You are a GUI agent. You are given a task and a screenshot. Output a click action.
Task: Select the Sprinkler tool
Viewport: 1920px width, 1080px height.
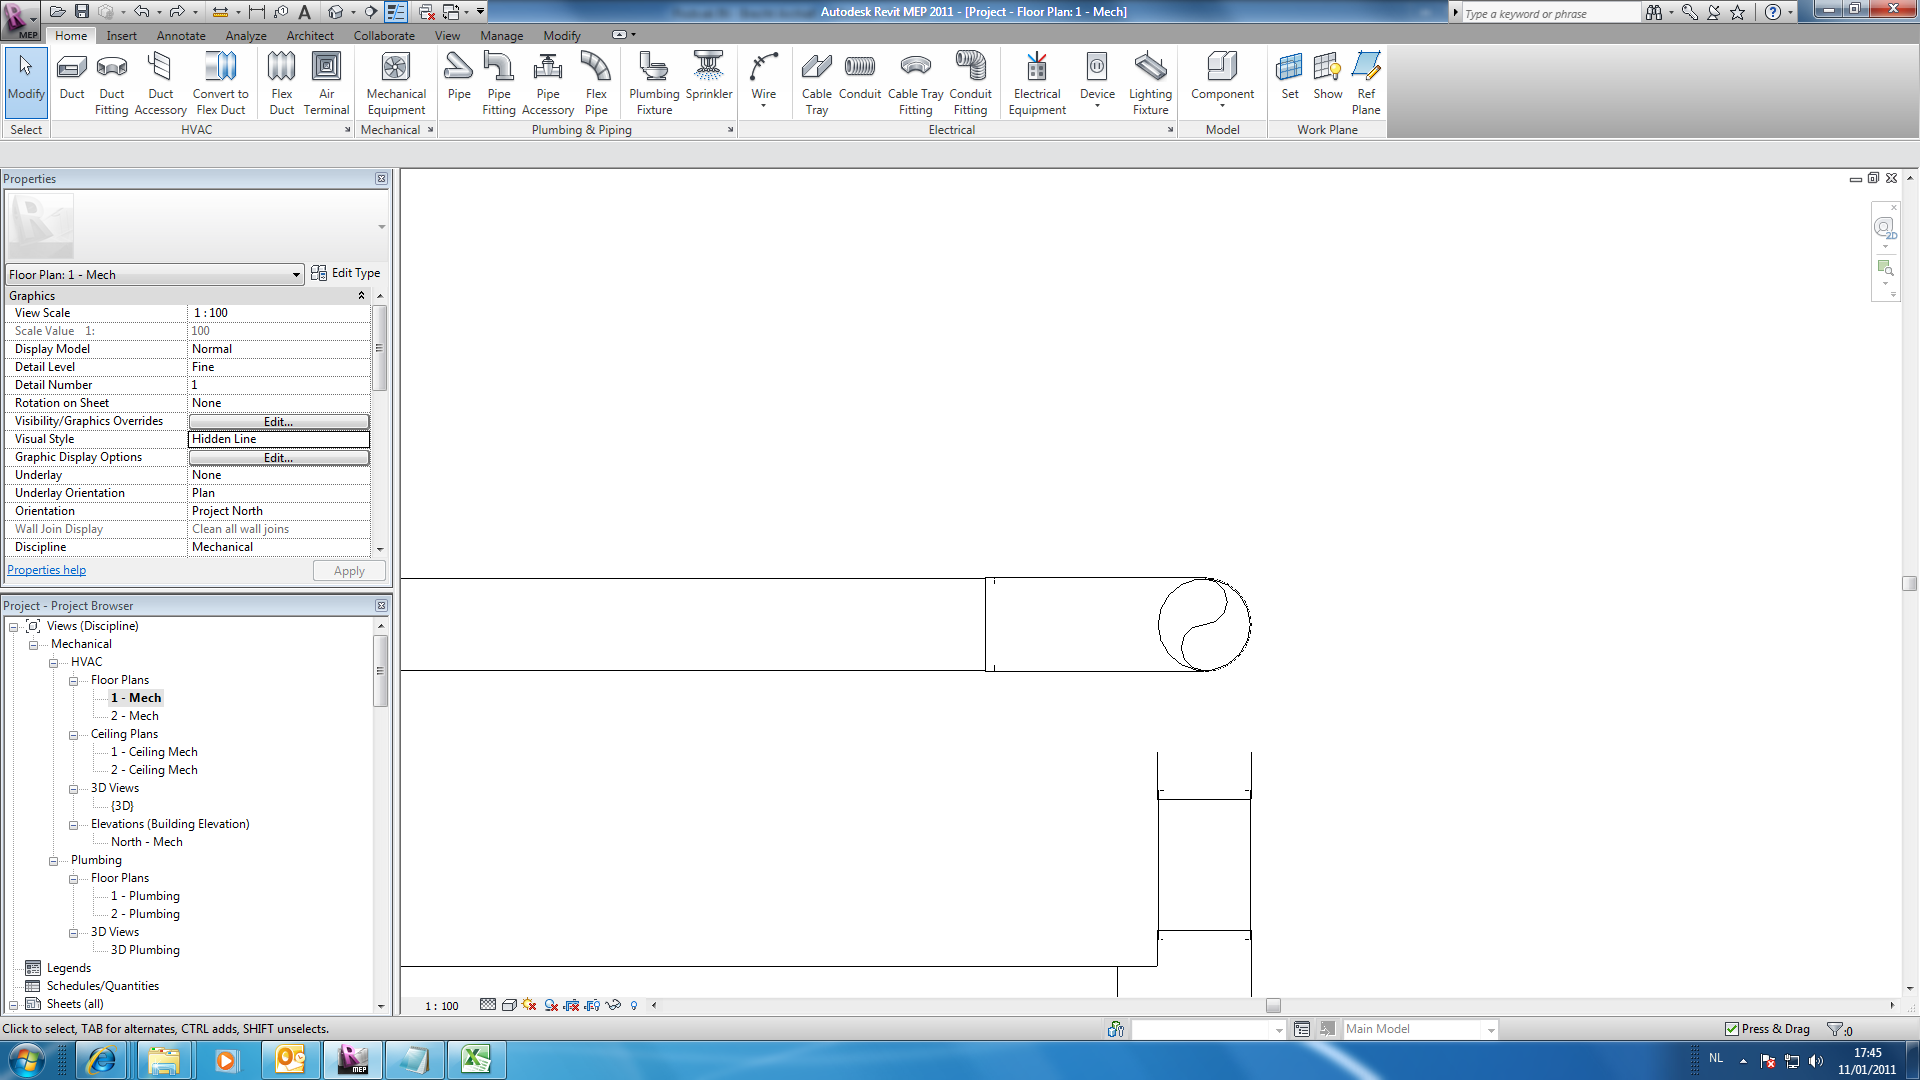pos(708,78)
